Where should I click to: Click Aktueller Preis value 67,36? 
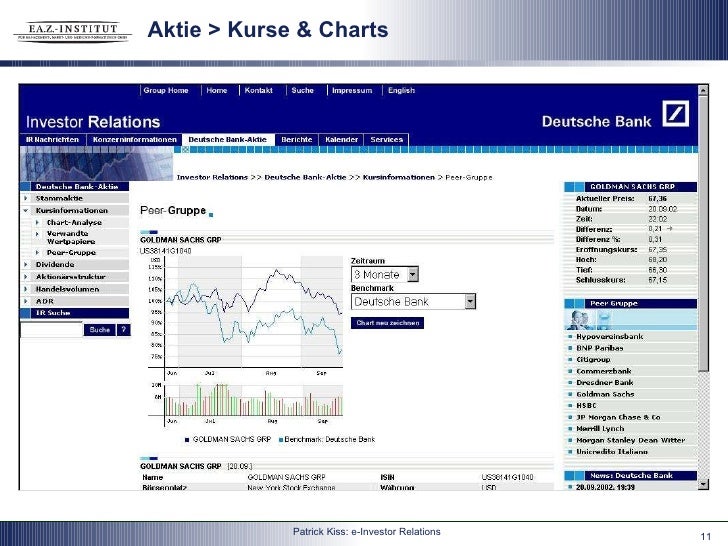click(657, 199)
